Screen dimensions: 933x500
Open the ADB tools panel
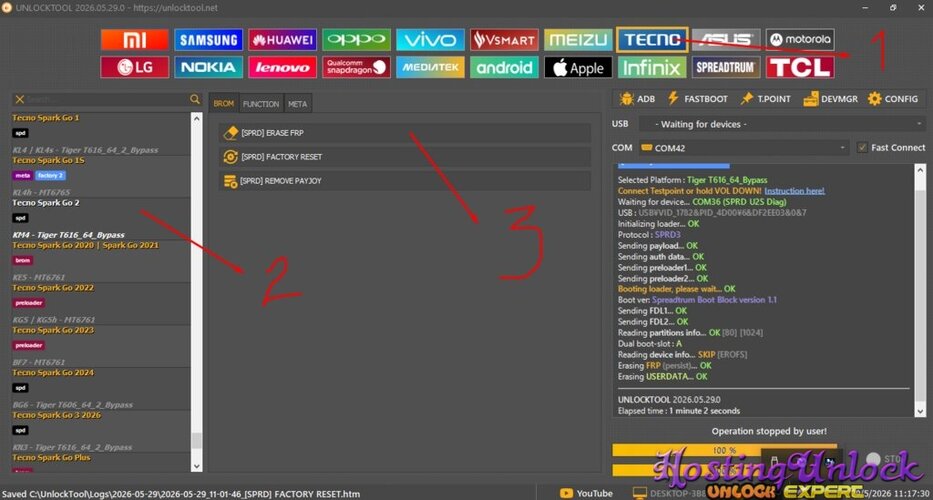tap(637, 99)
